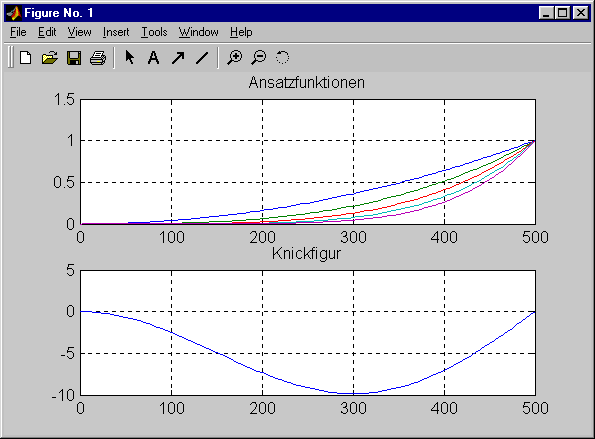This screenshot has height=439, width=595.
Task: Open the Edit menu
Action: point(47,32)
